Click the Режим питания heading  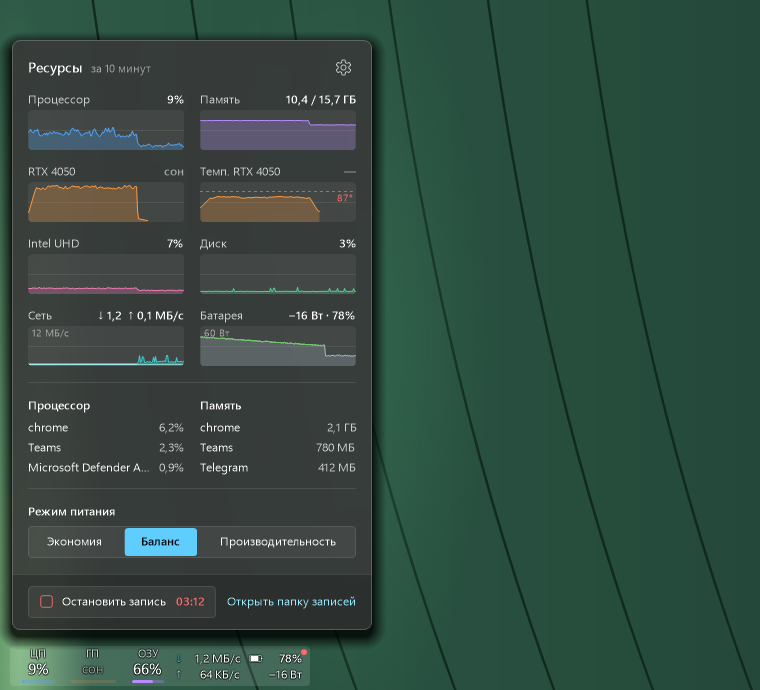[x=72, y=512]
